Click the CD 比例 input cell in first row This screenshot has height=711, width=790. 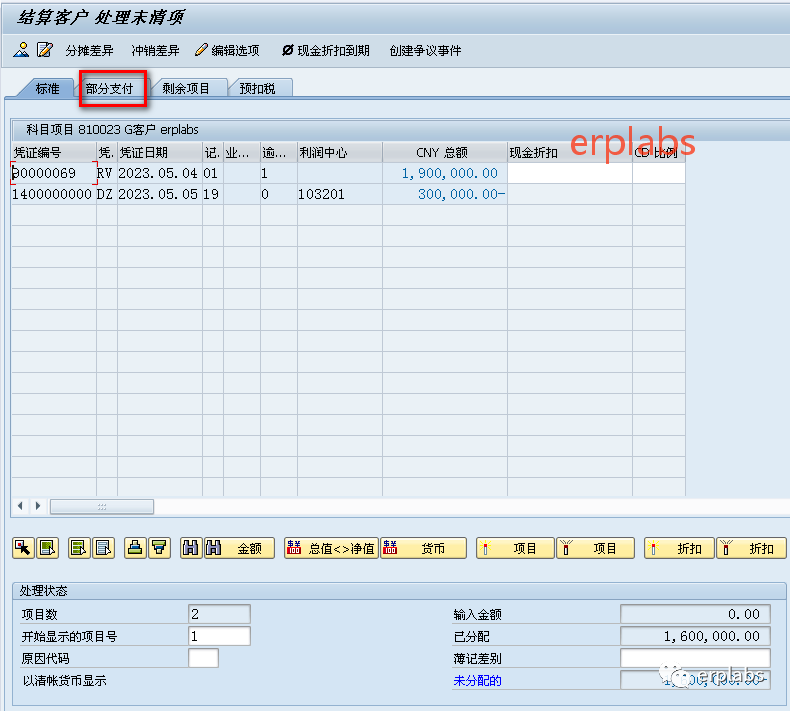[659, 173]
